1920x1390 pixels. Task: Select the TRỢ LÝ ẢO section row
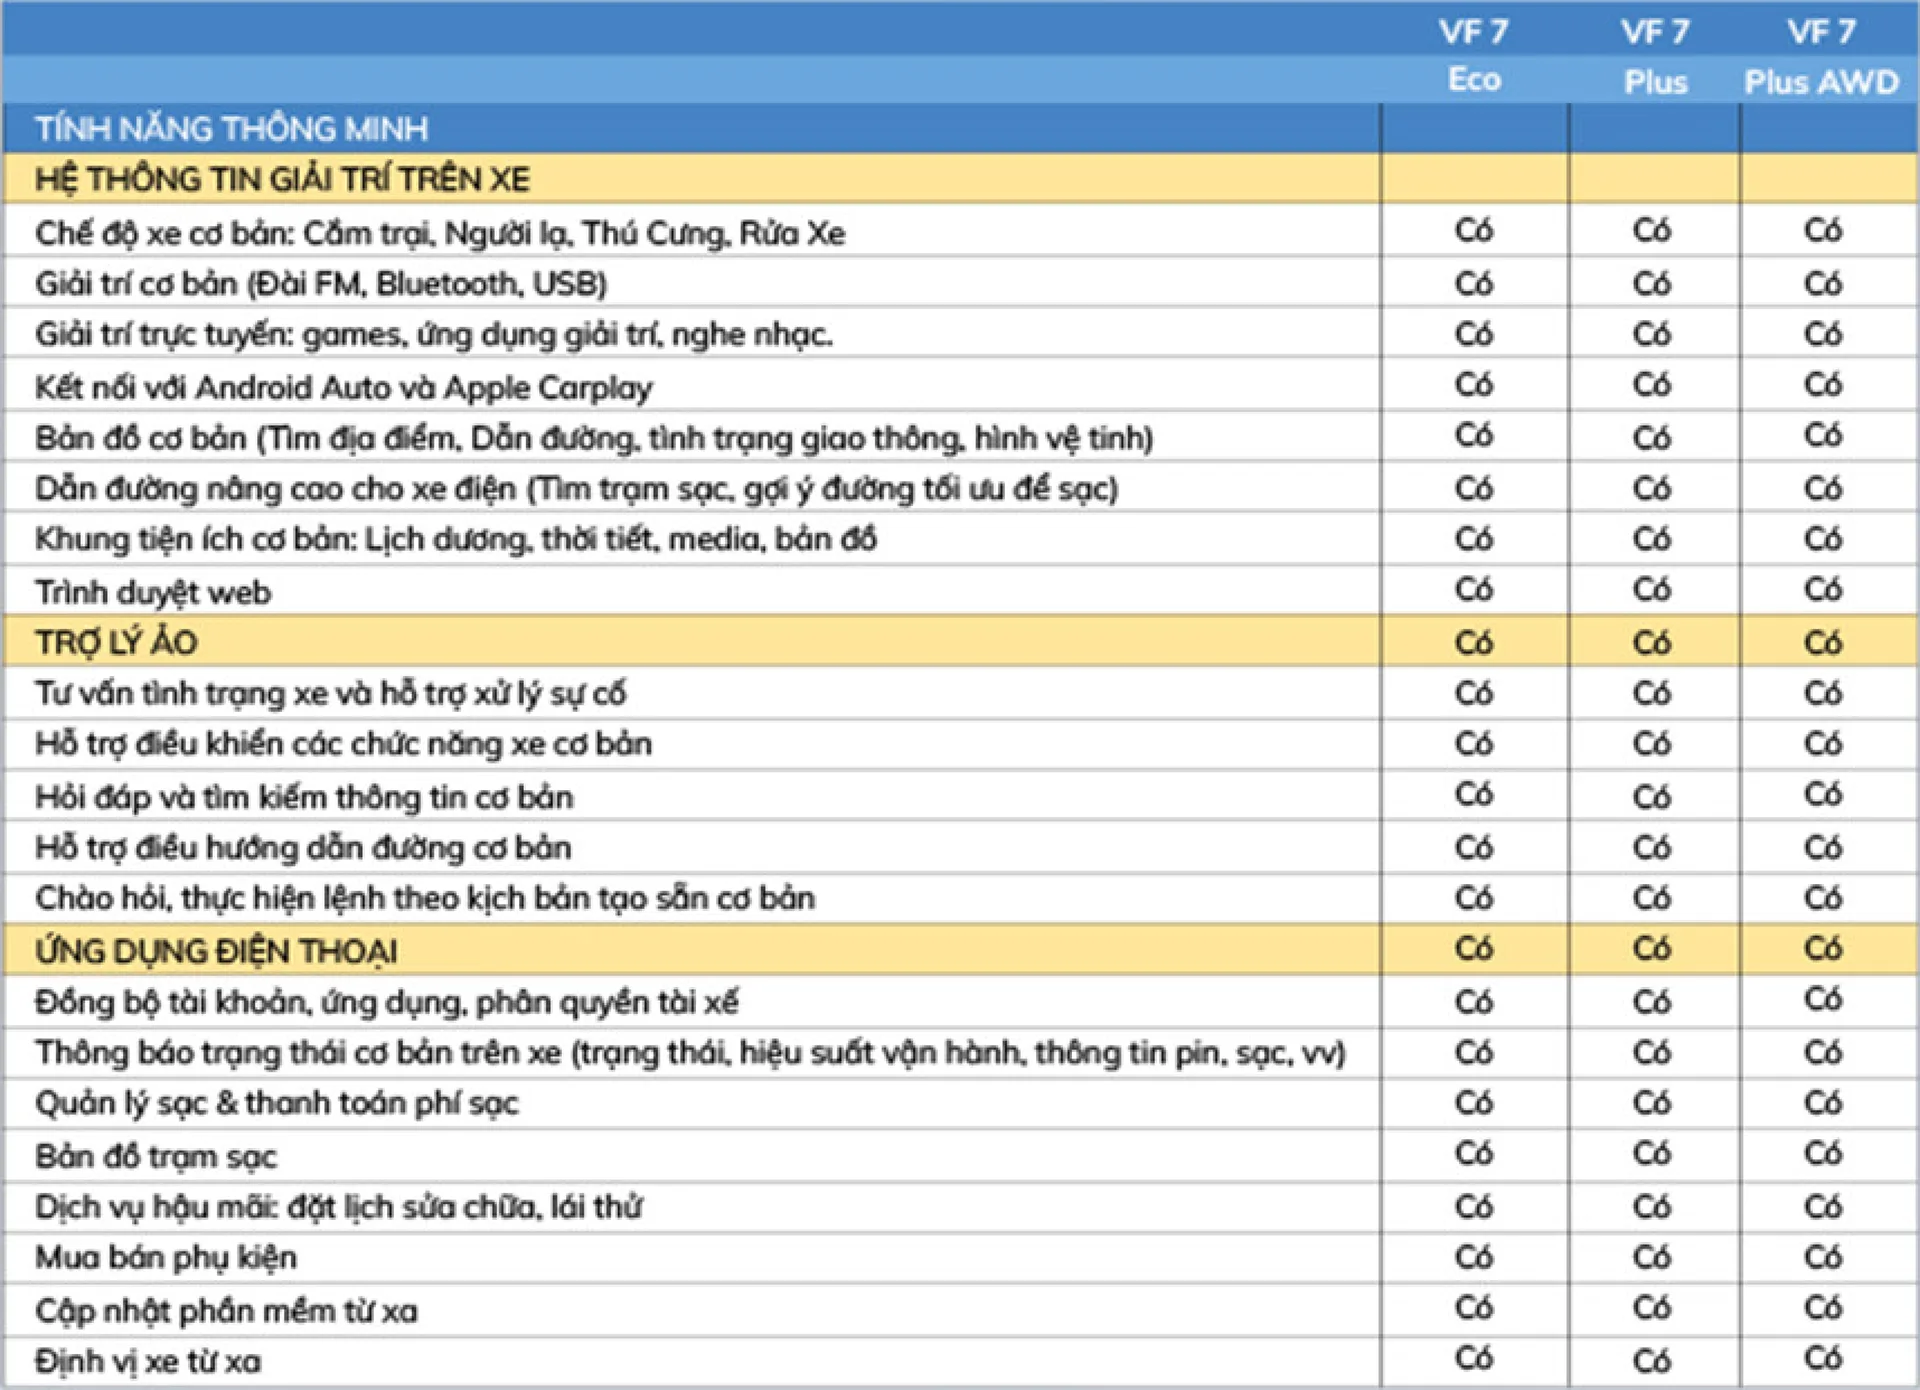coord(117,642)
